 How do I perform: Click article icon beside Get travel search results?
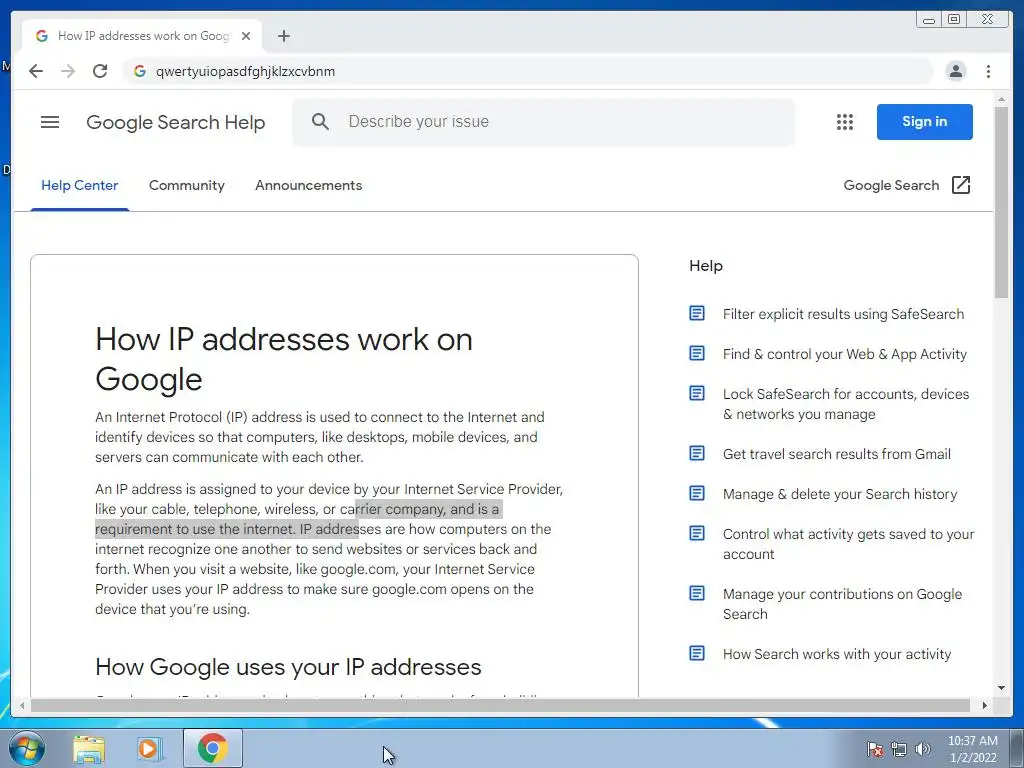tap(697, 453)
